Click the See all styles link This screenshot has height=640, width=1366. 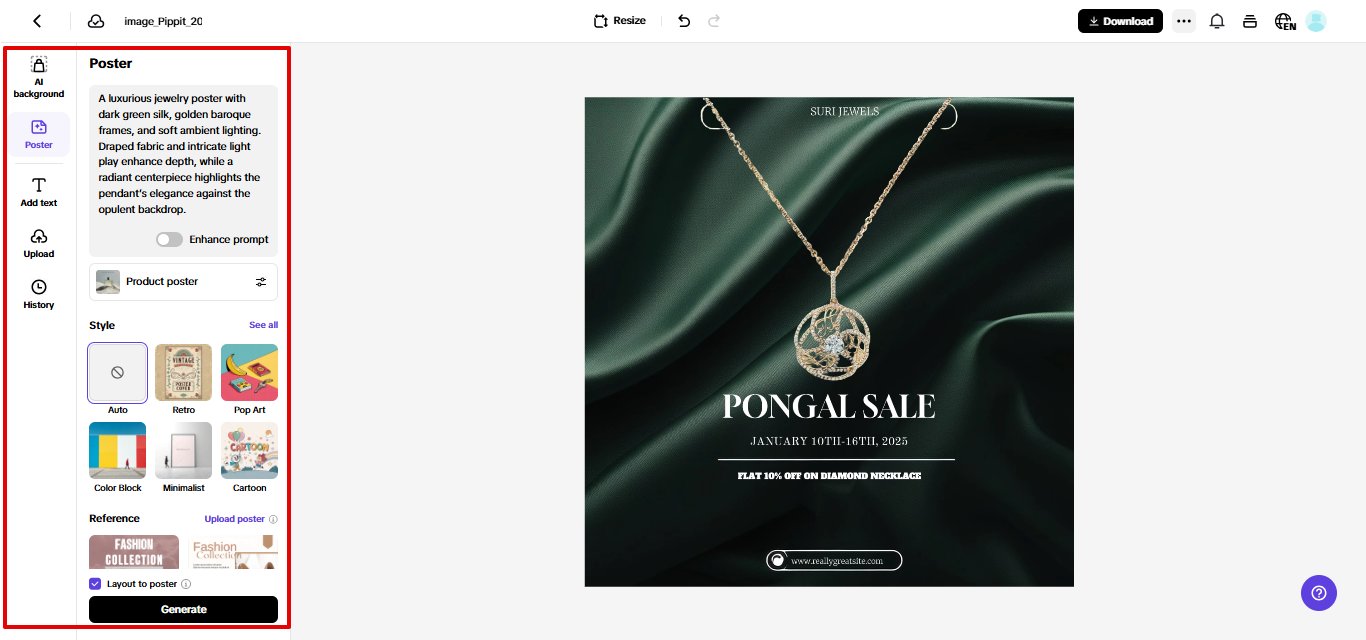click(264, 325)
